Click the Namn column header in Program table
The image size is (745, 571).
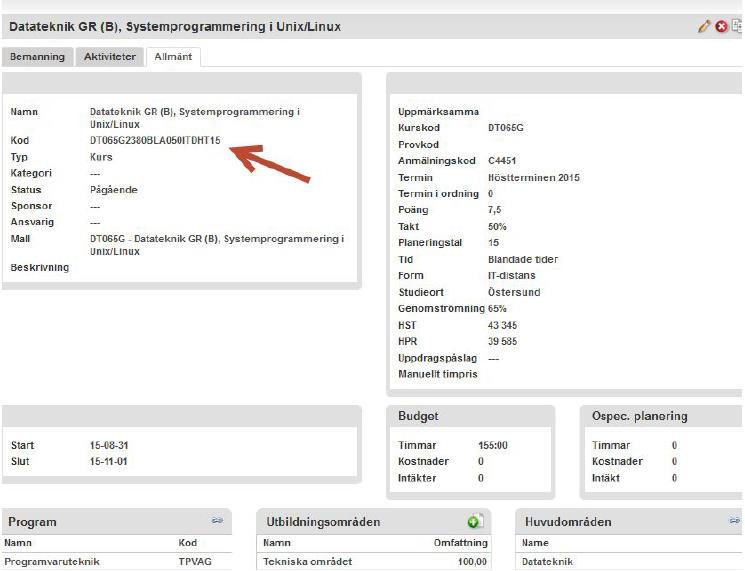coord(18,542)
